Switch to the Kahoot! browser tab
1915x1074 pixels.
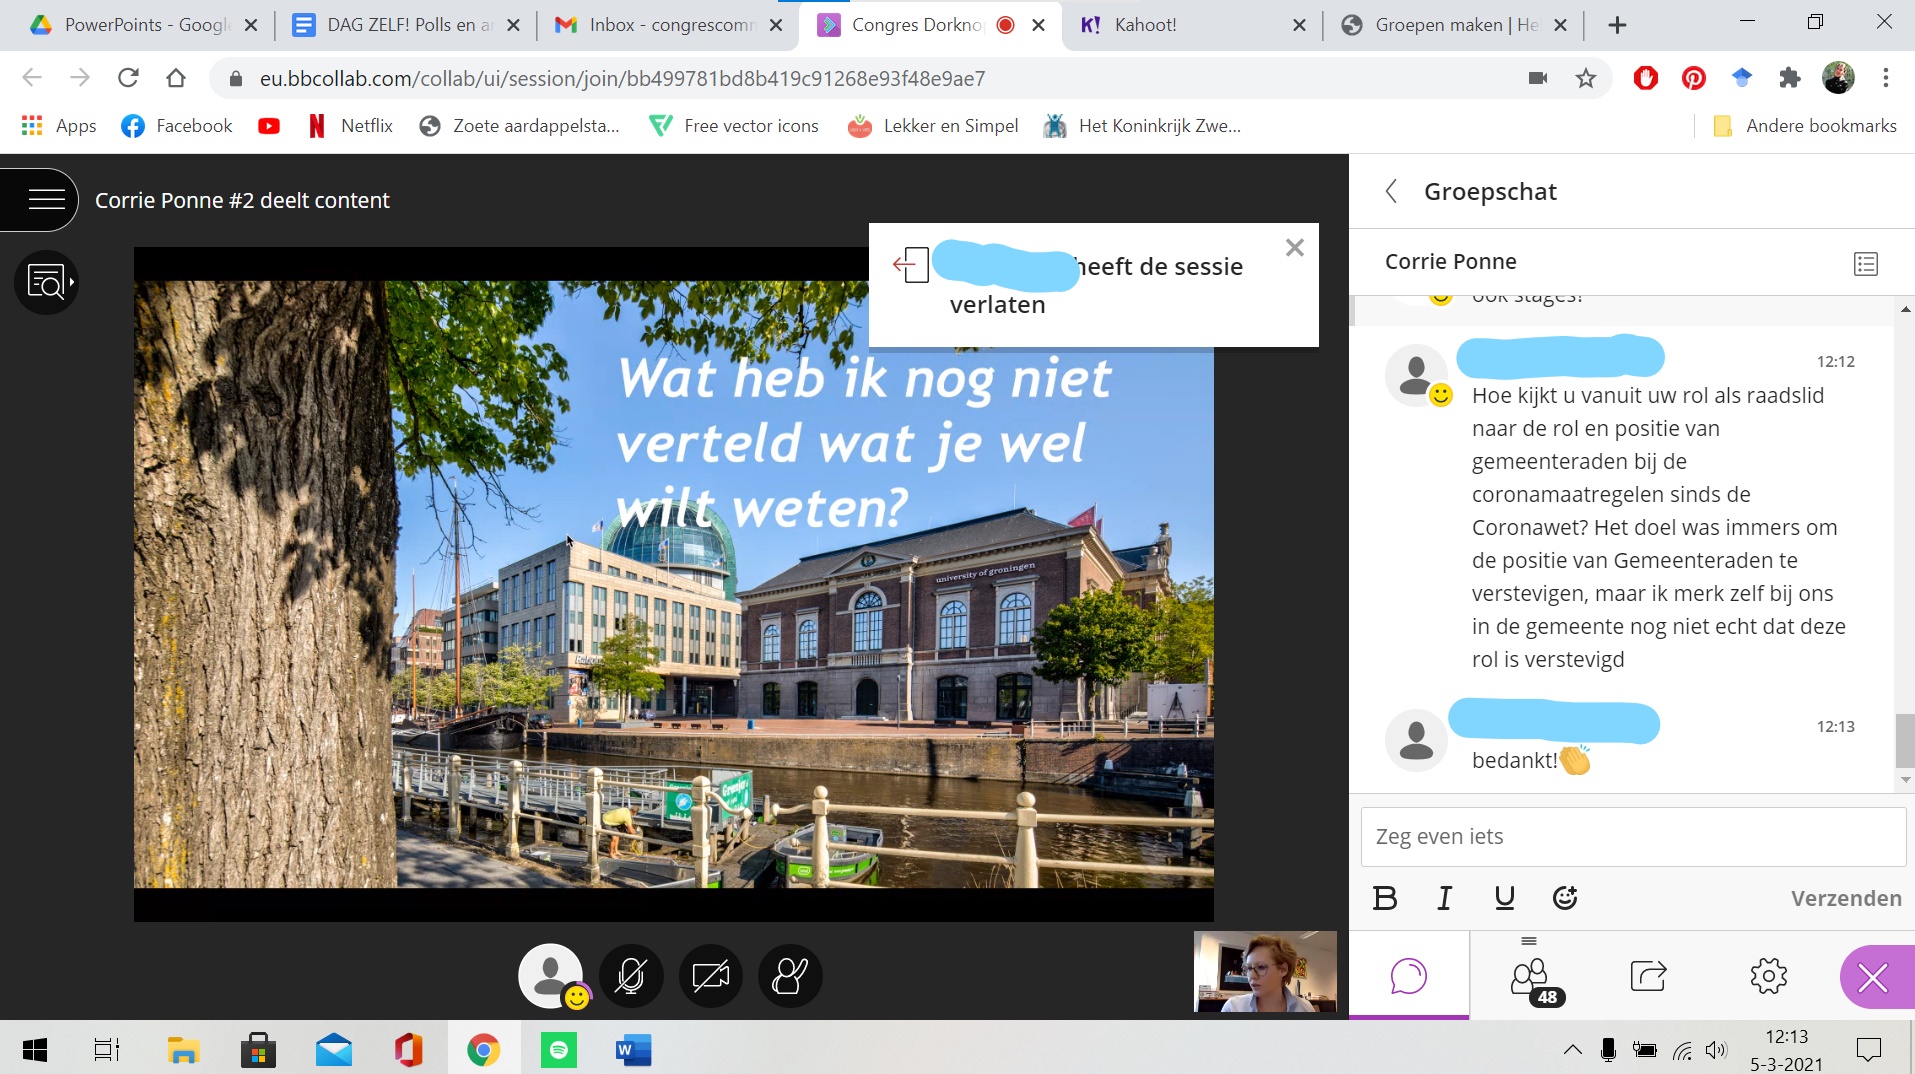(x=1145, y=25)
